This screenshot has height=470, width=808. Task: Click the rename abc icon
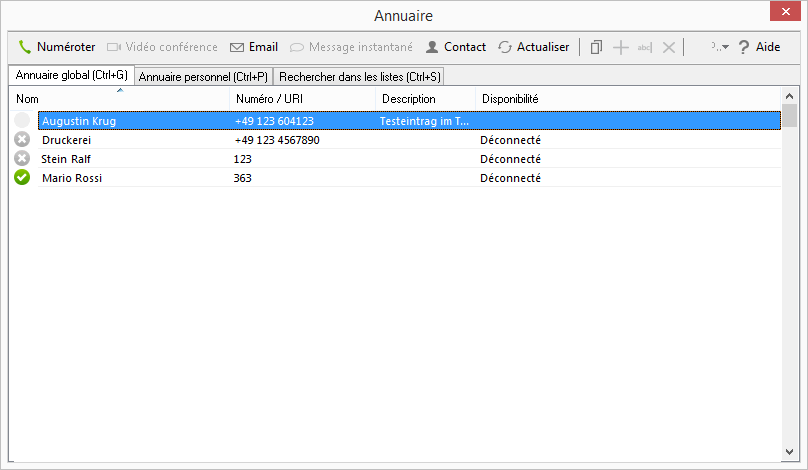(x=645, y=47)
